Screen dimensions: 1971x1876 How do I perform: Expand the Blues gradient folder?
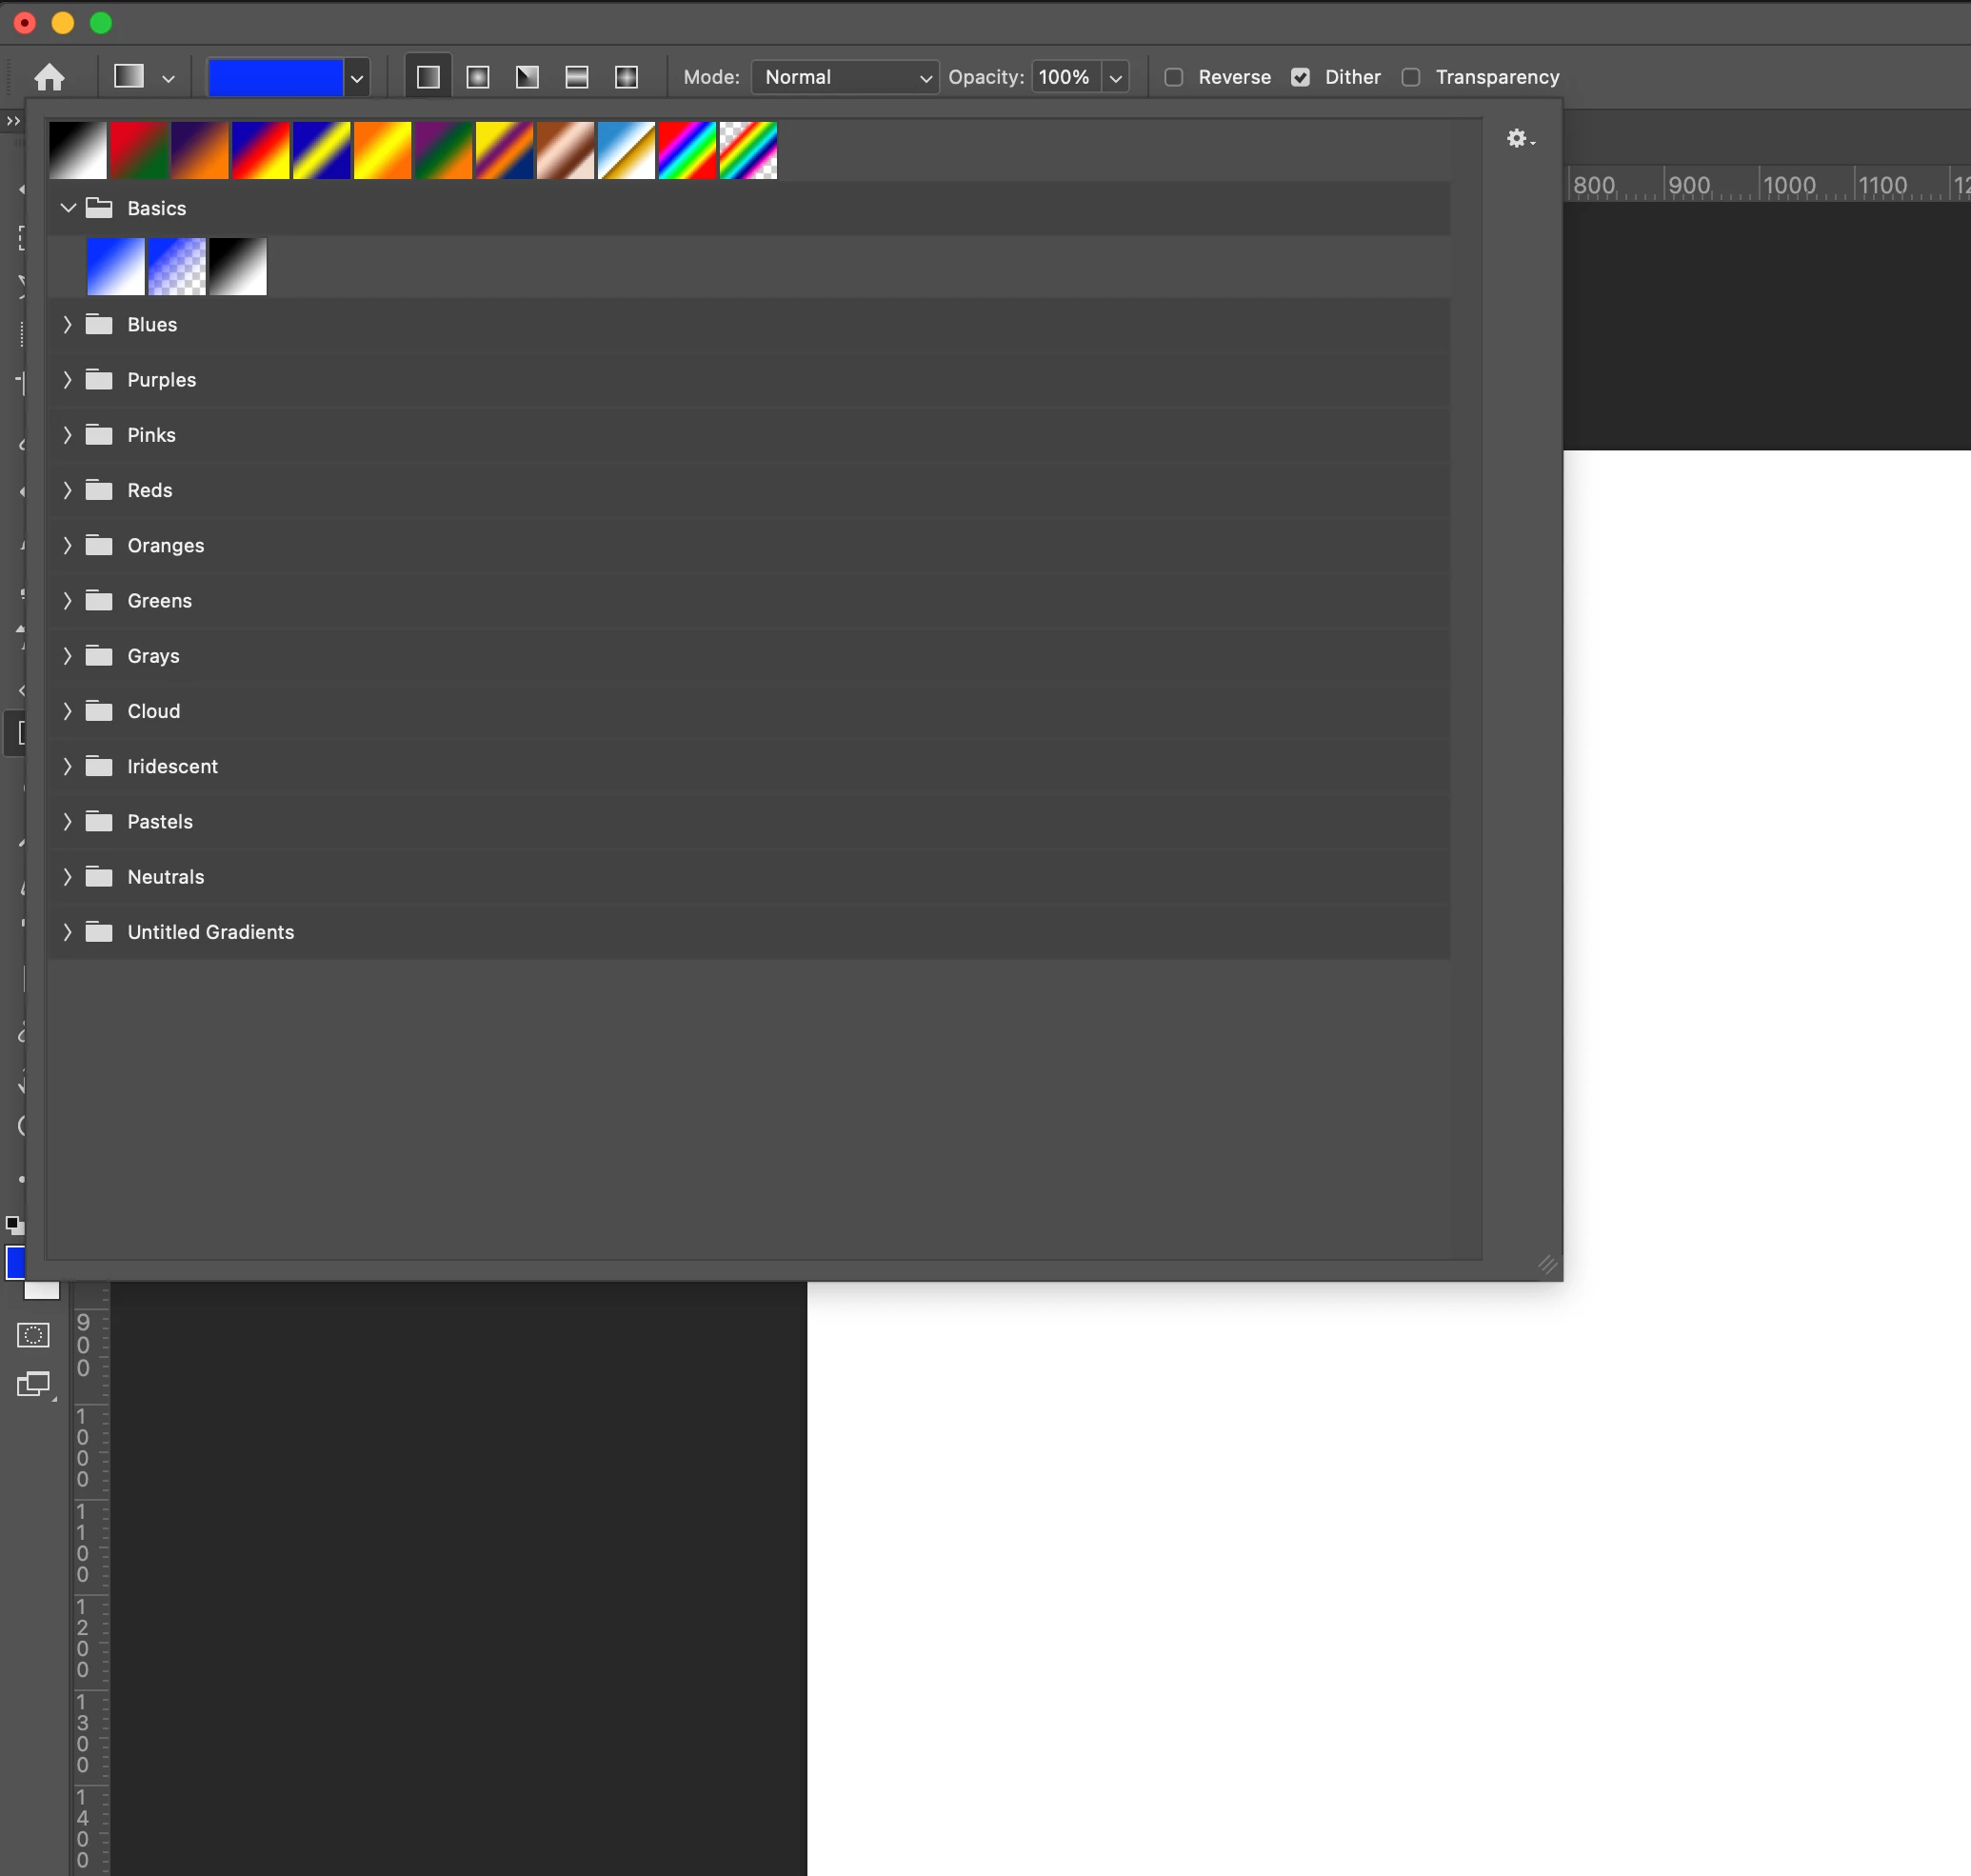67,324
